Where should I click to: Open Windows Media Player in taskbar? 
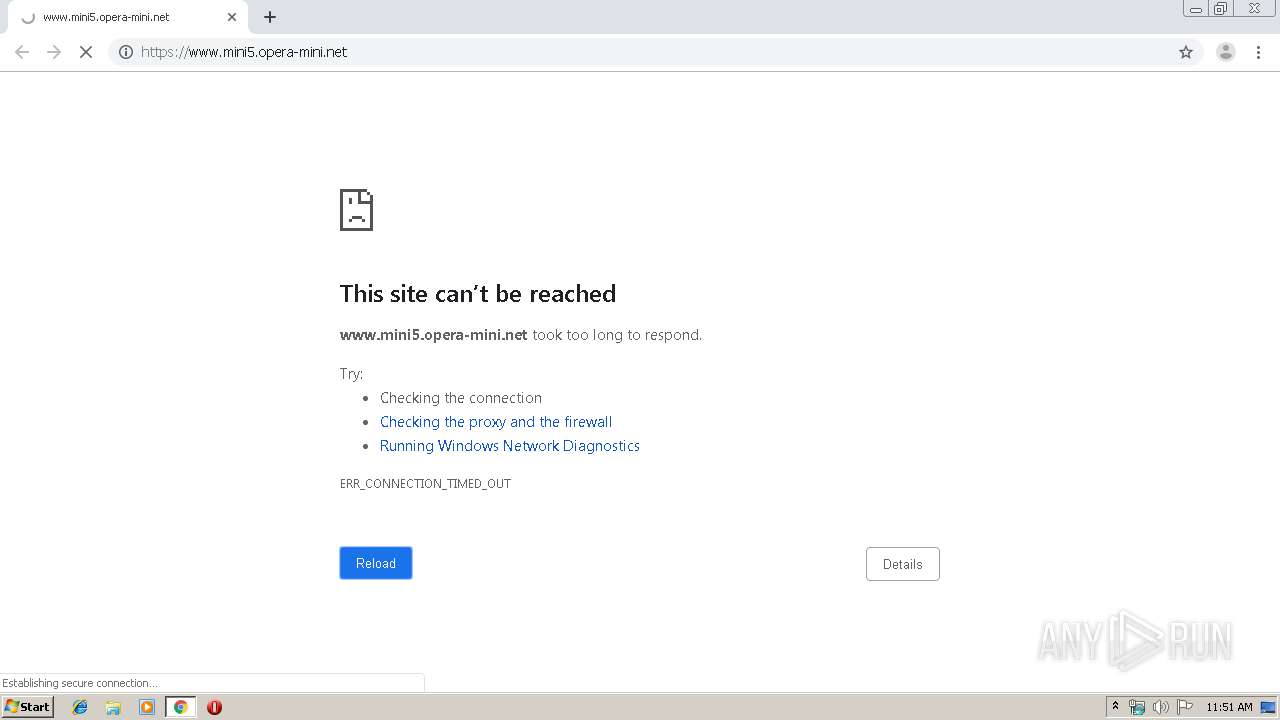pos(147,707)
